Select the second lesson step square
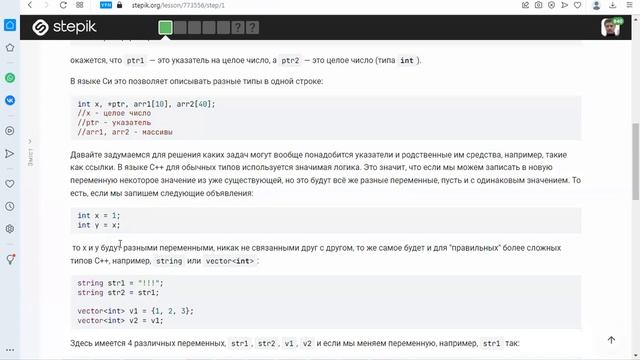 pyautogui.click(x=180, y=28)
